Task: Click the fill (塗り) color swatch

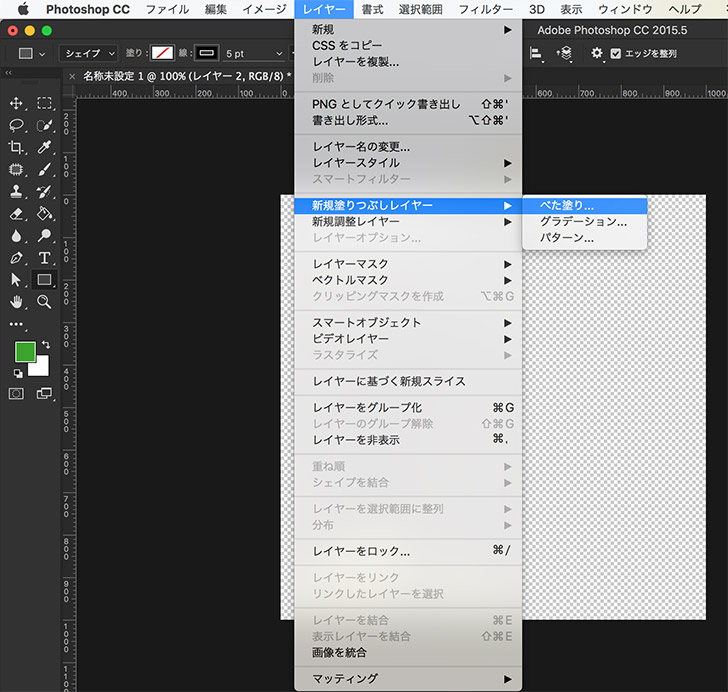Action: pyautogui.click(x=162, y=53)
